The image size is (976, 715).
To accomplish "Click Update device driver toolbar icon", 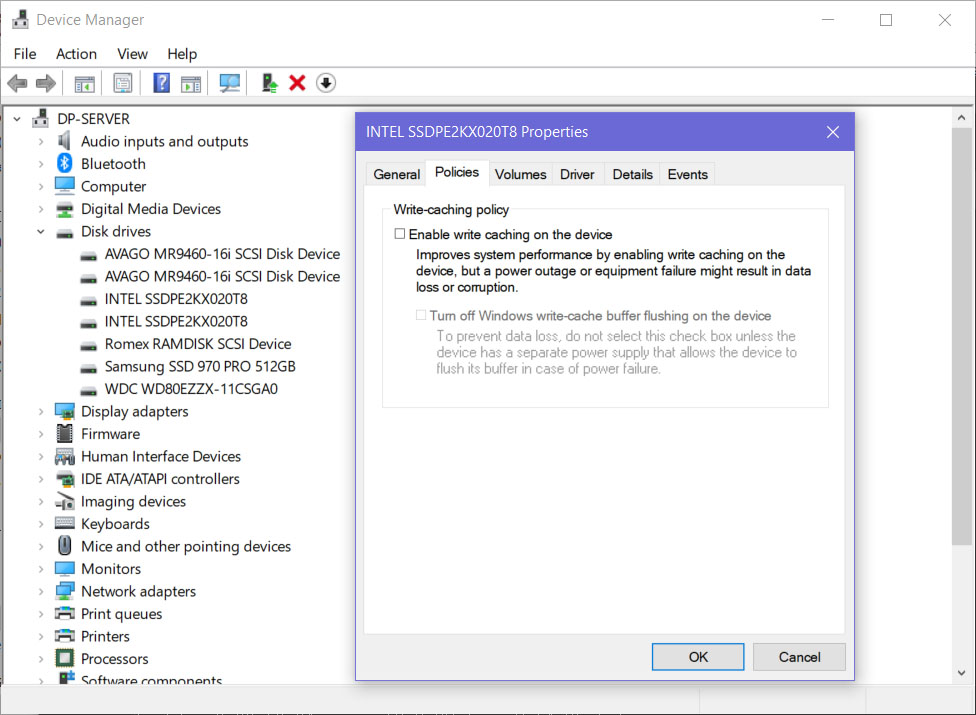I will pos(269,83).
